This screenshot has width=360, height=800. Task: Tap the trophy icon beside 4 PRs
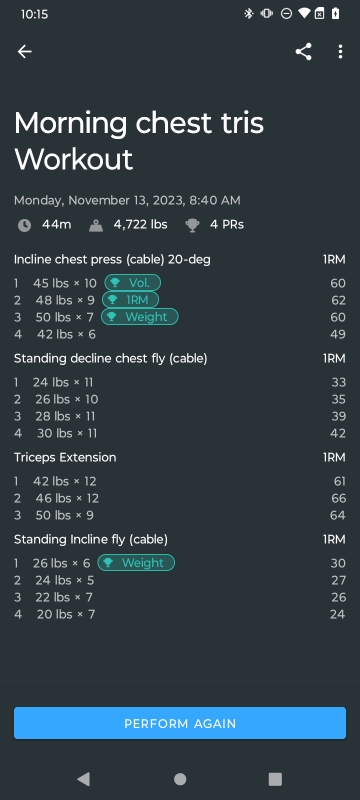pos(192,225)
